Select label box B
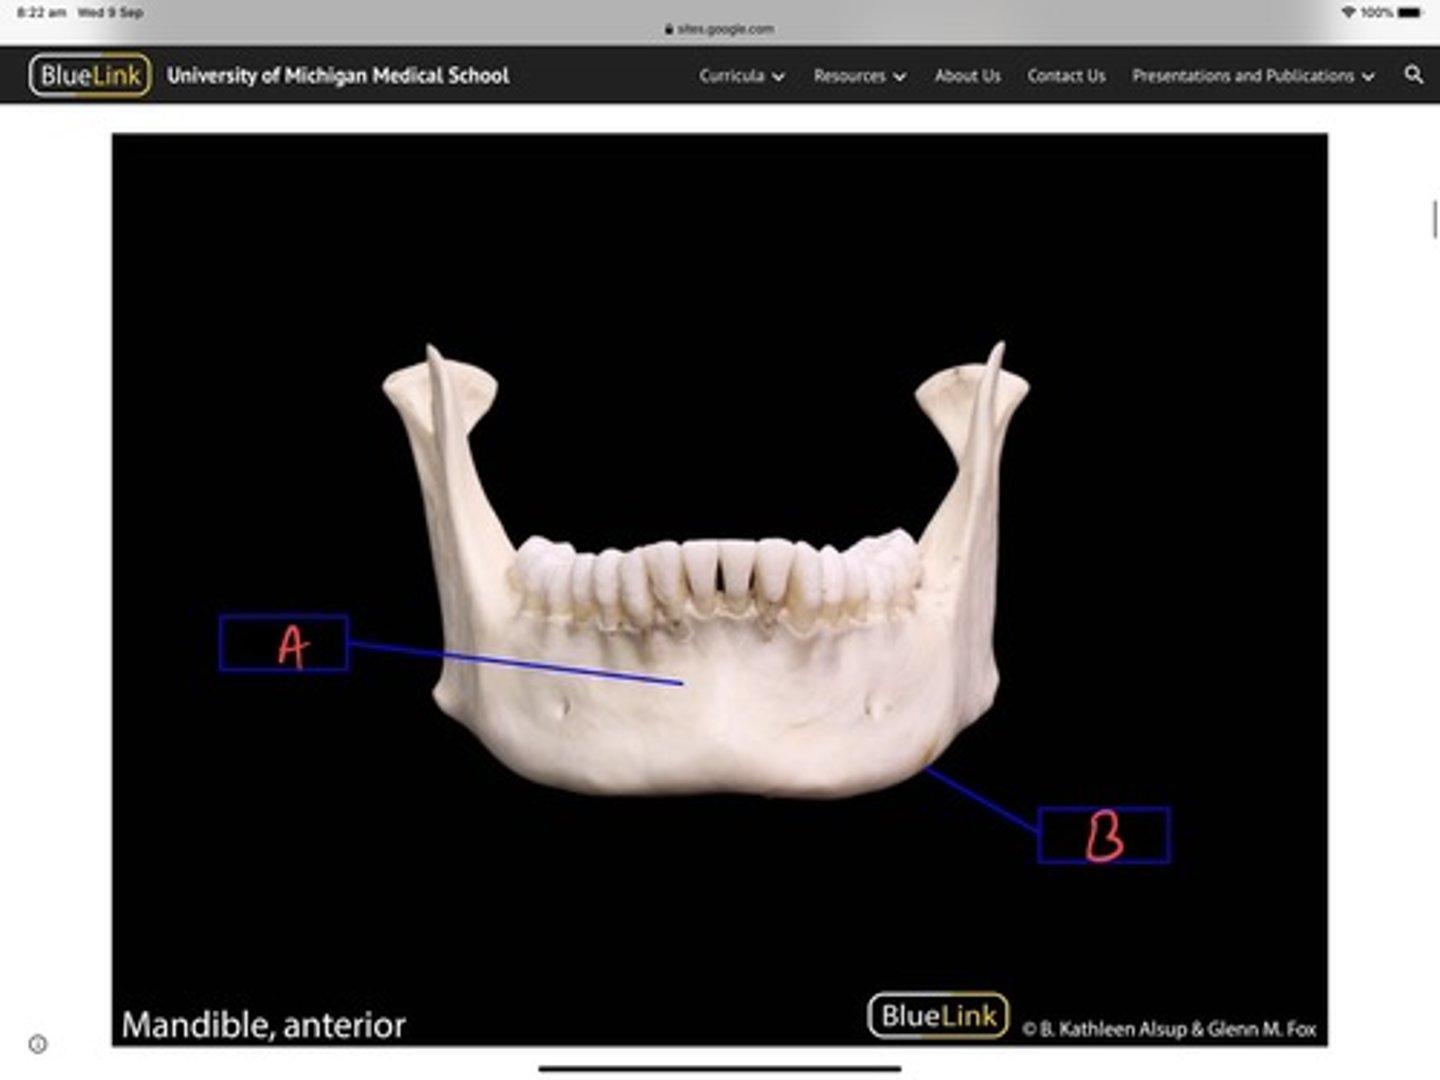 [1104, 835]
